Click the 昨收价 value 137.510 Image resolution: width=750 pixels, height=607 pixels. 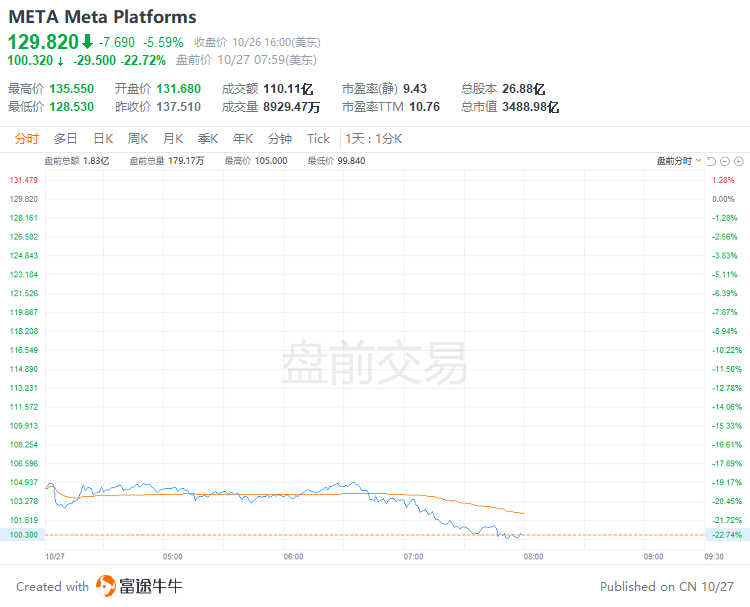(x=178, y=107)
